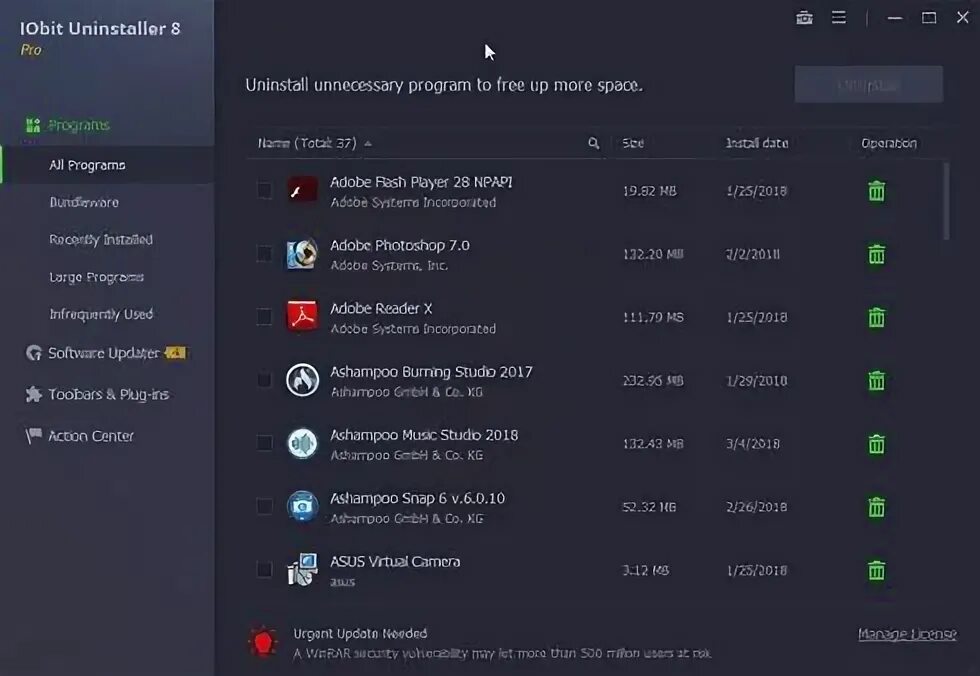This screenshot has height=676, width=980.
Task: Show Recently Installed programs
Action: pyautogui.click(x=101, y=239)
